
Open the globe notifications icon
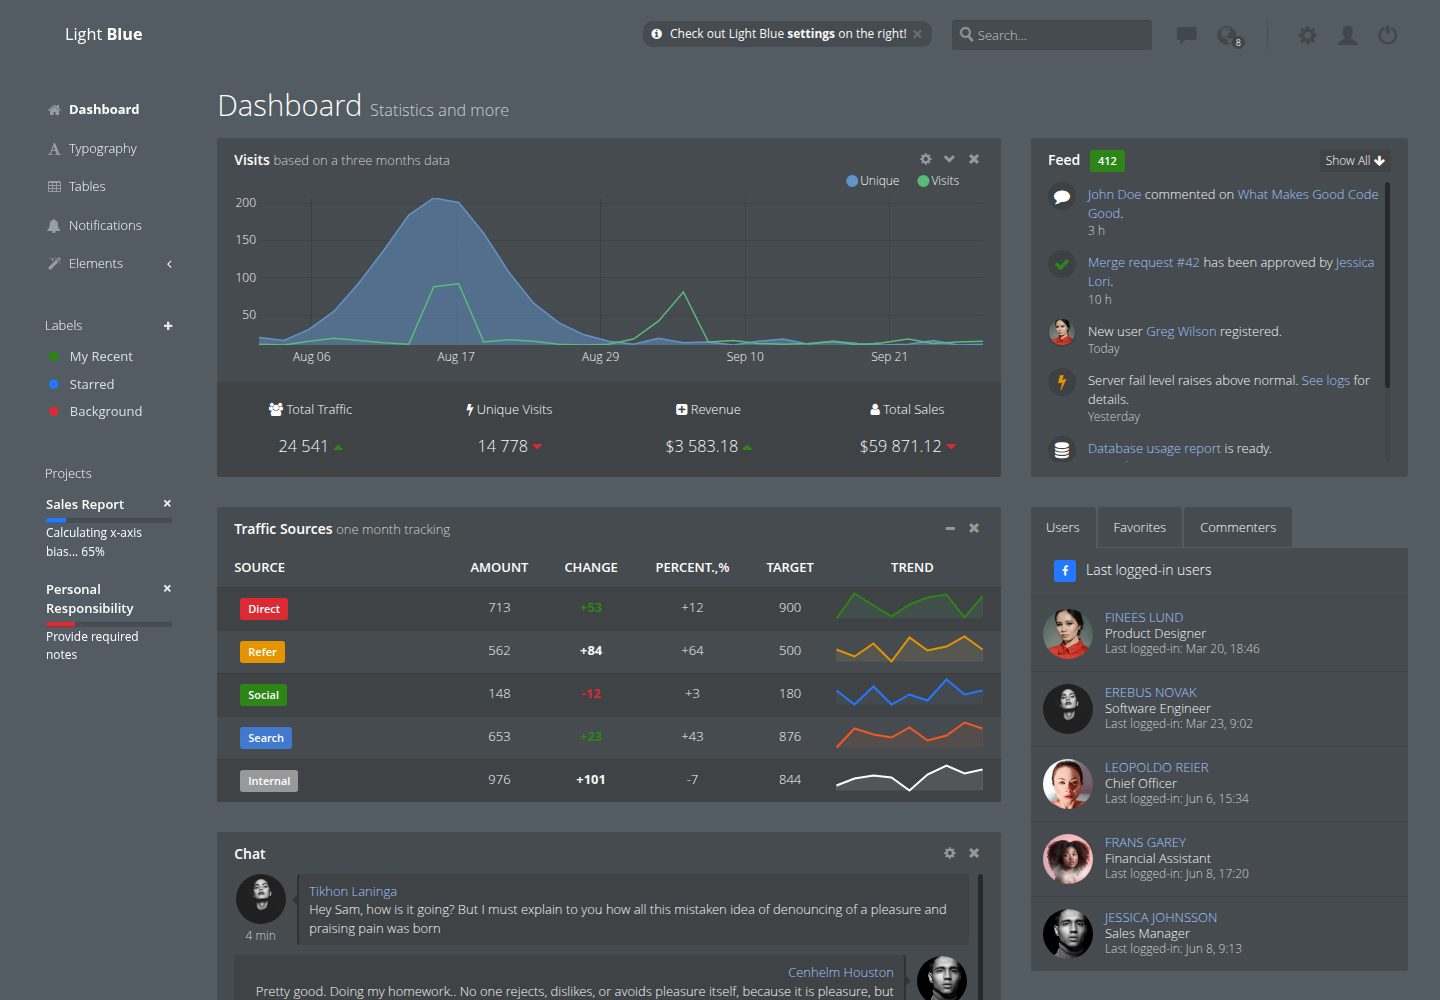1228,36
